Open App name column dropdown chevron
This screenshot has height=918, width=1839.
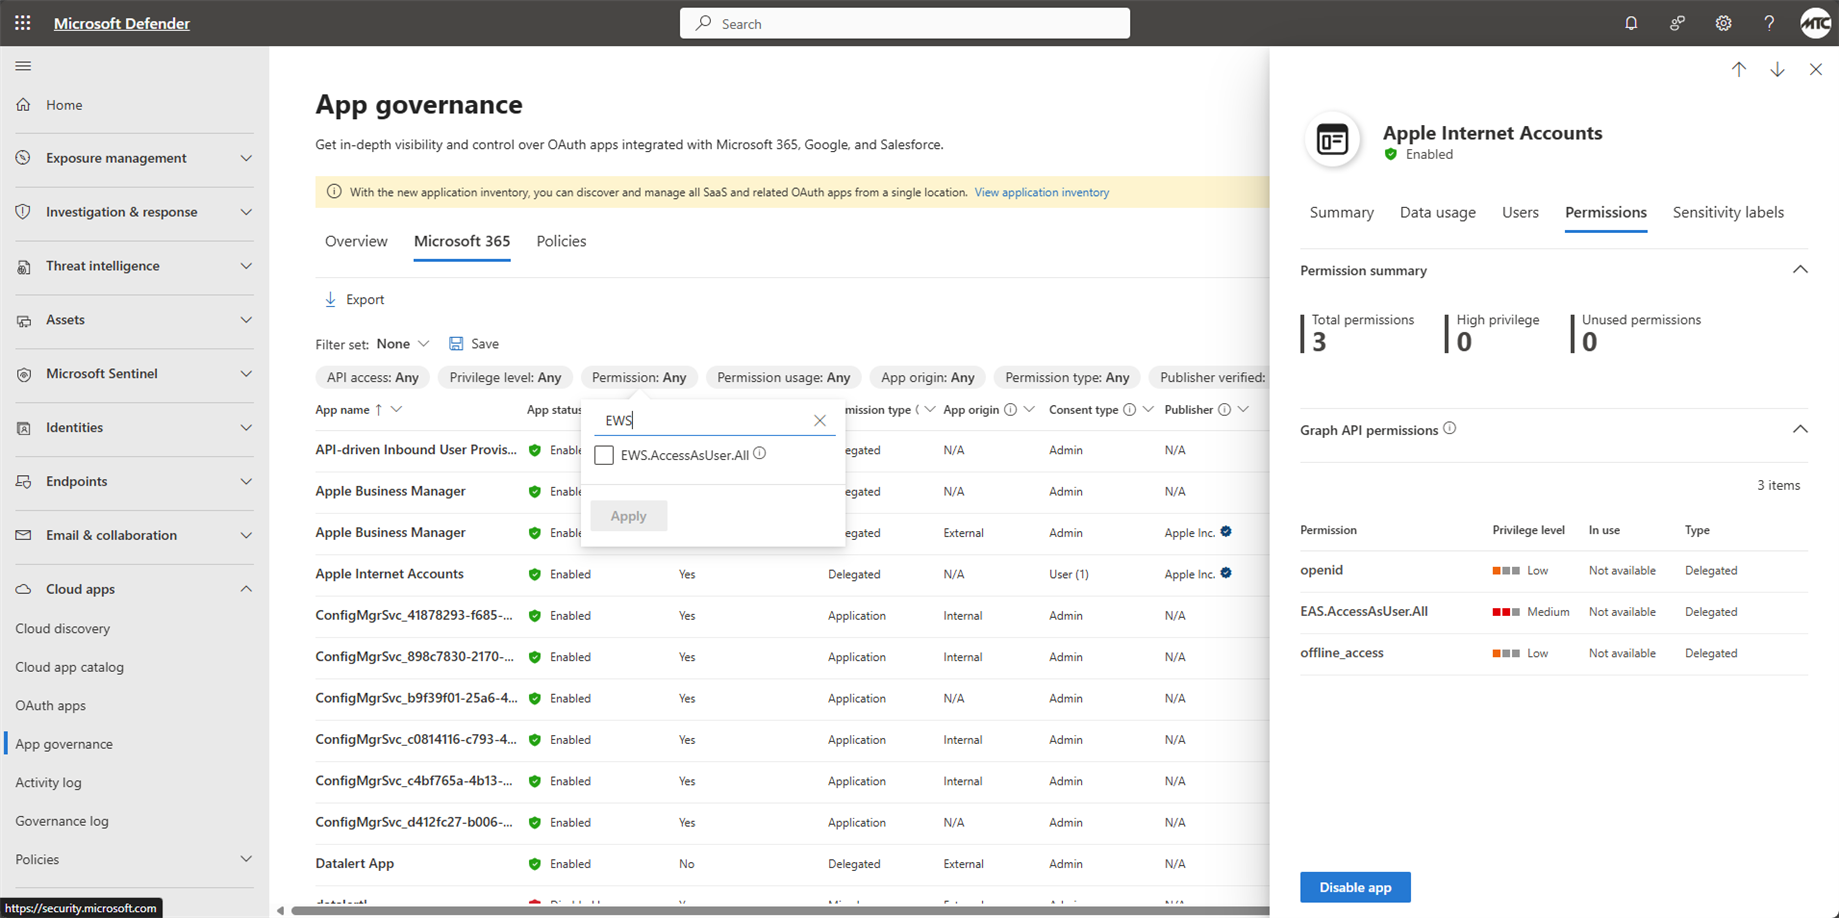(x=397, y=409)
